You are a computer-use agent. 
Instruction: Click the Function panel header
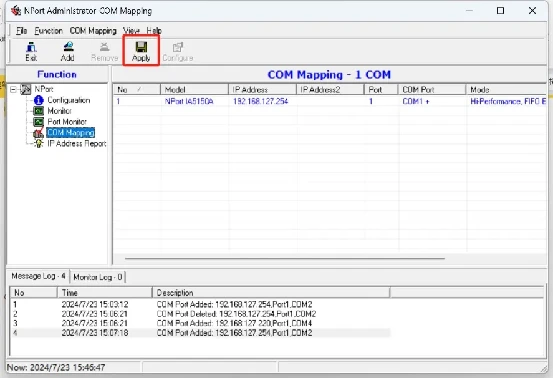pos(57,75)
